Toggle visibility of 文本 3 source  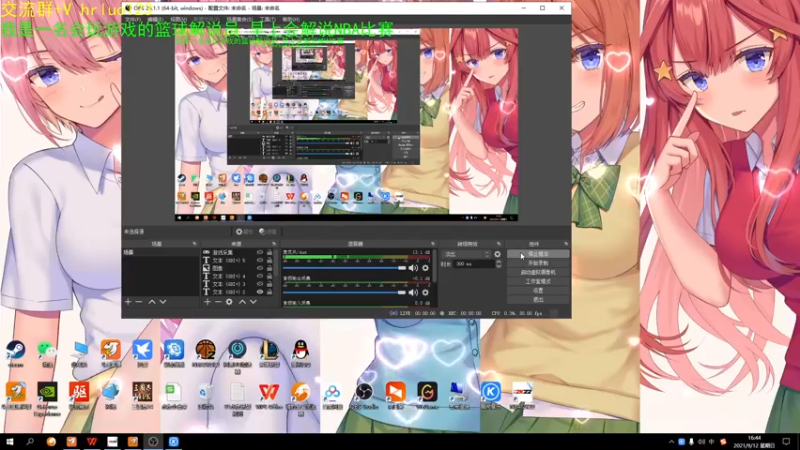[x=260, y=284]
